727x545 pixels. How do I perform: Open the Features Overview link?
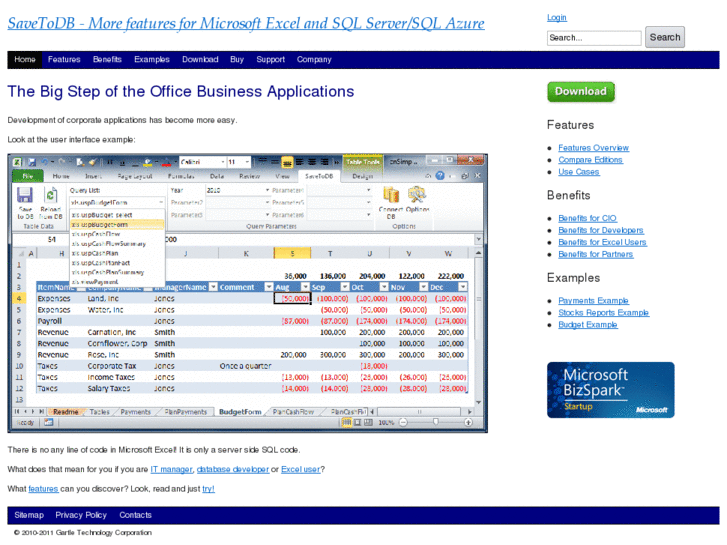point(593,147)
